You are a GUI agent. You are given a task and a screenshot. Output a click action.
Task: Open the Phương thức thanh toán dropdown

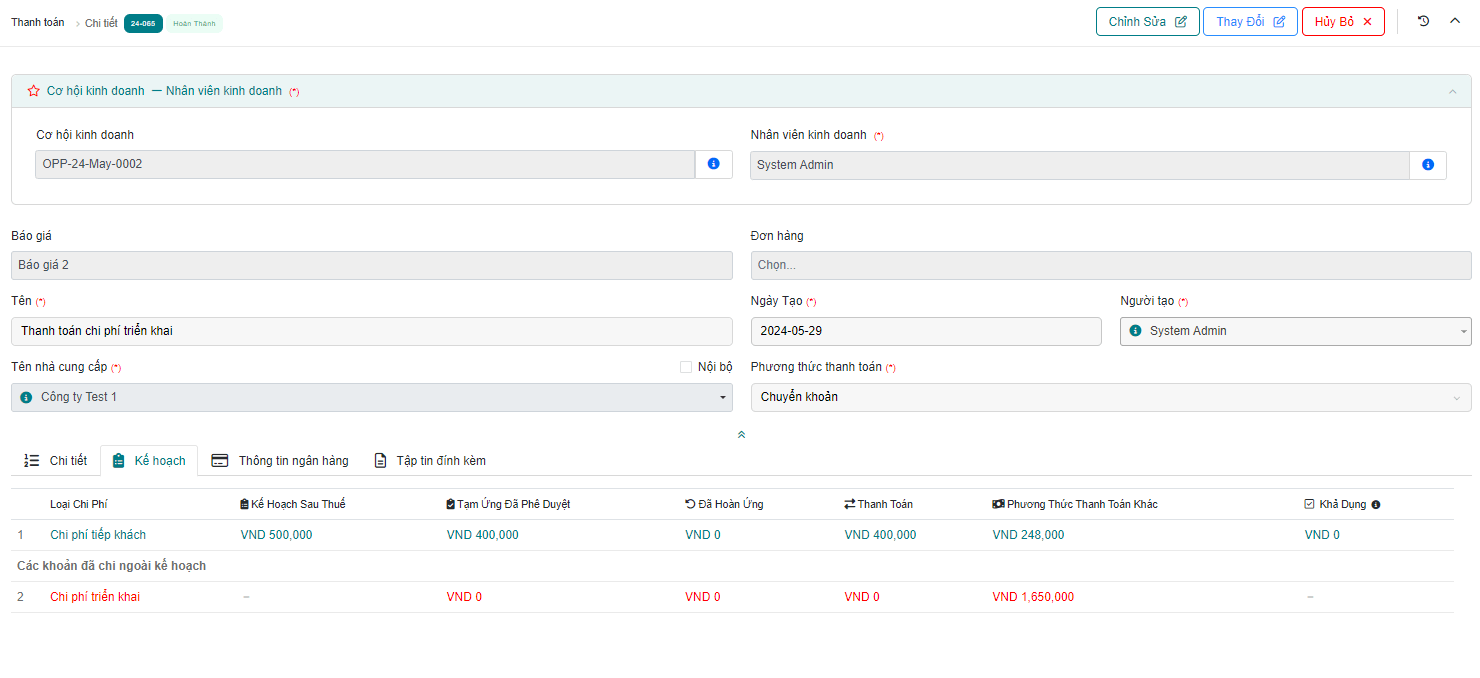(1110, 397)
